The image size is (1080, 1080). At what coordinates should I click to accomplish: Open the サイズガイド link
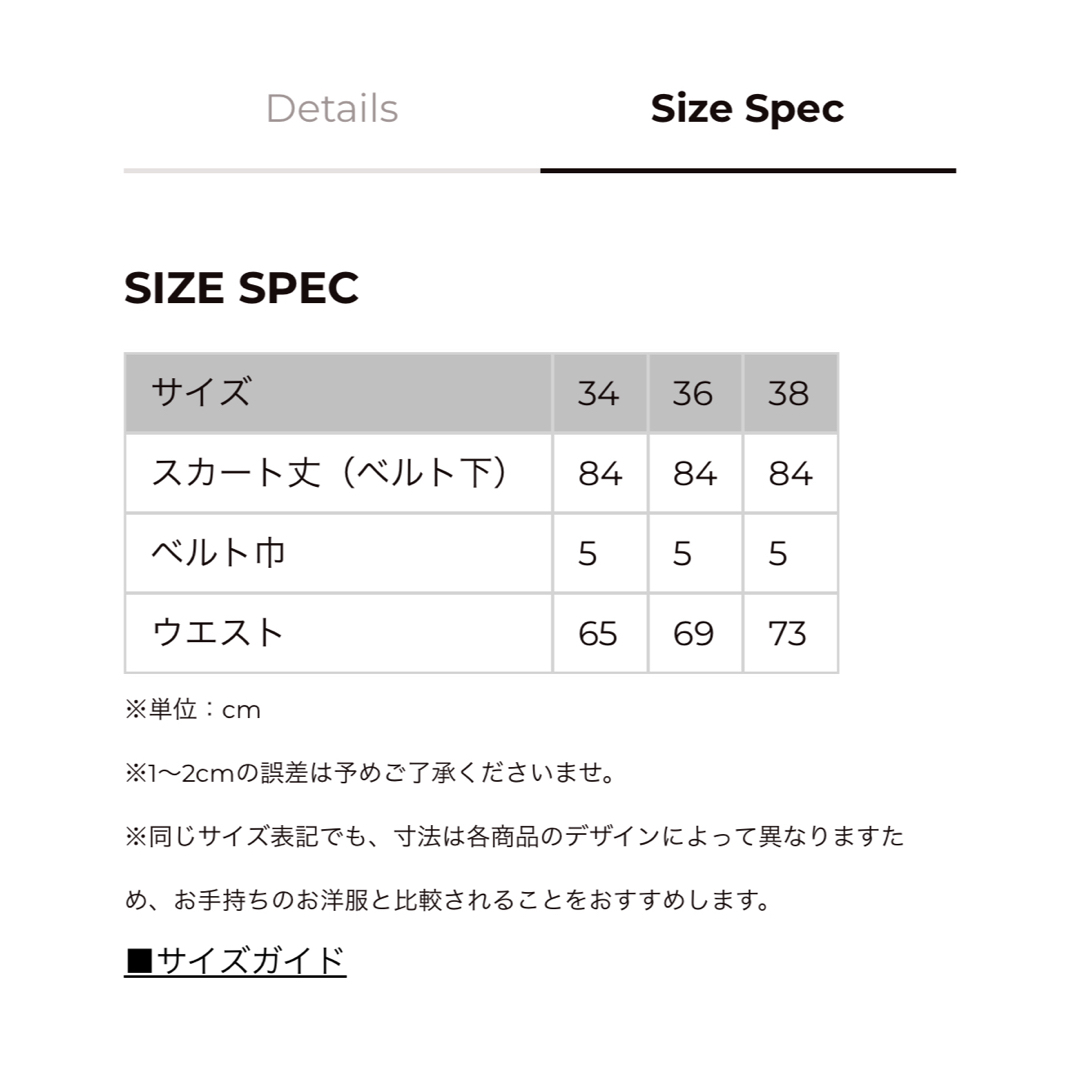pyautogui.click(x=235, y=960)
